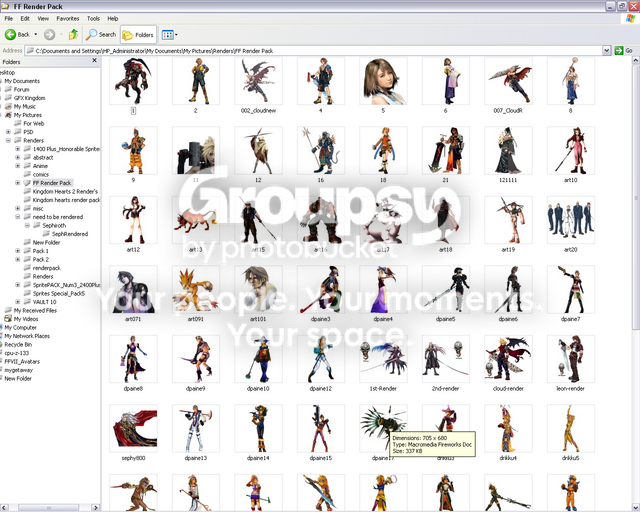Select thumbnail named cloud-render
Viewport: 640px width, 512px height.
[x=508, y=359]
